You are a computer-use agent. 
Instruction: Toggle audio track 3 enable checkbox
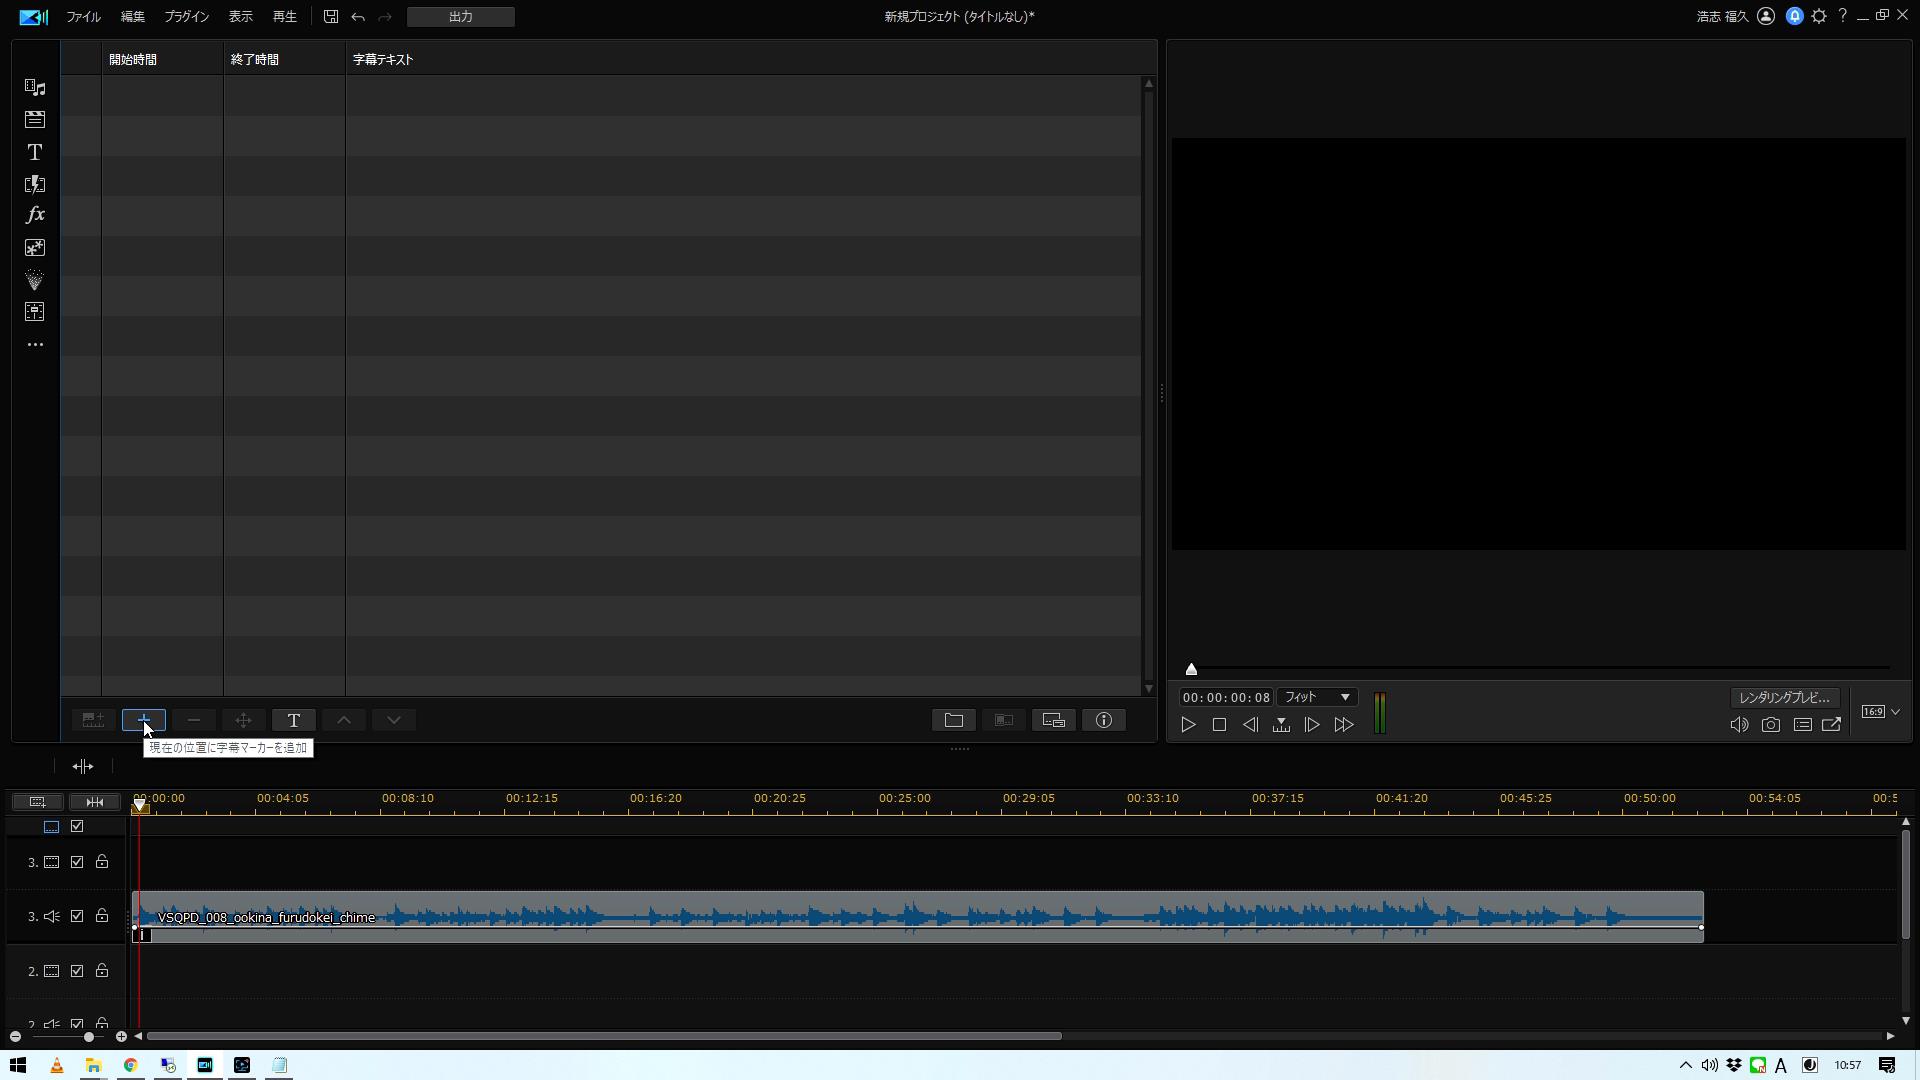[x=77, y=917]
